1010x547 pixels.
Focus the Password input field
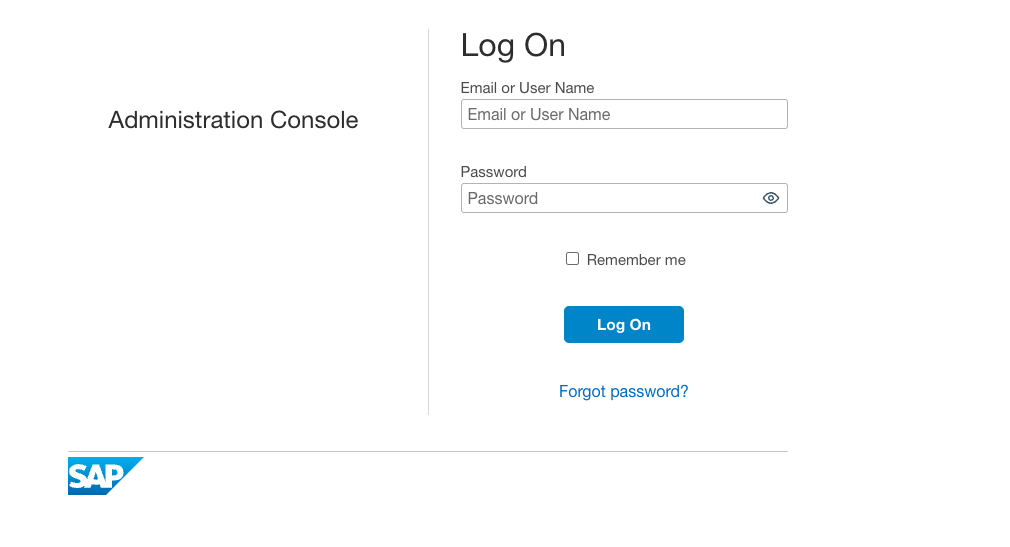[x=610, y=198]
